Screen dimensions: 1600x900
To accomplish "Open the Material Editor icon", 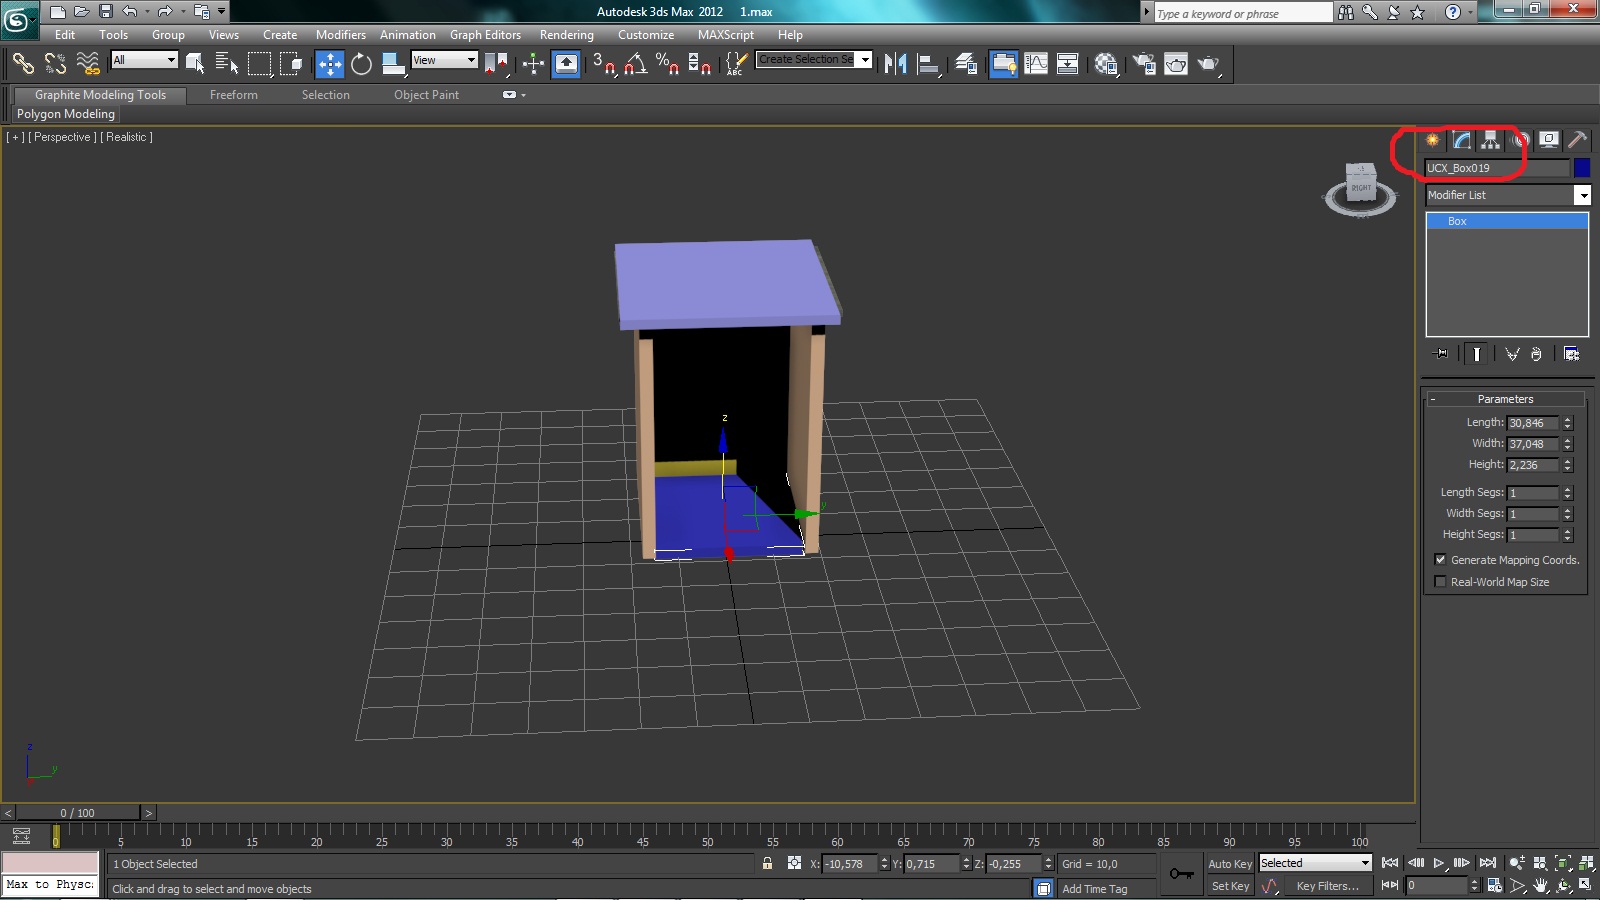I will tap(1105, 64).
